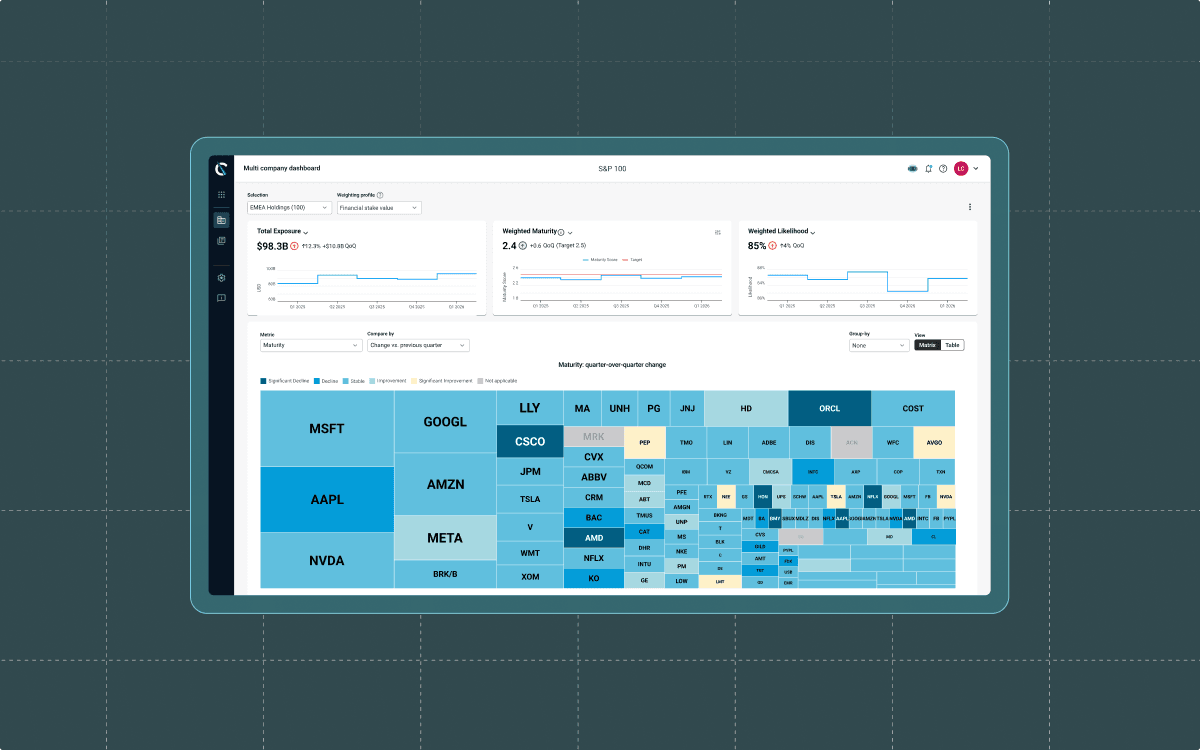This screenshot has height=750, width=1200.
Task: Open the three-dot more options menu
Action: 969,207
